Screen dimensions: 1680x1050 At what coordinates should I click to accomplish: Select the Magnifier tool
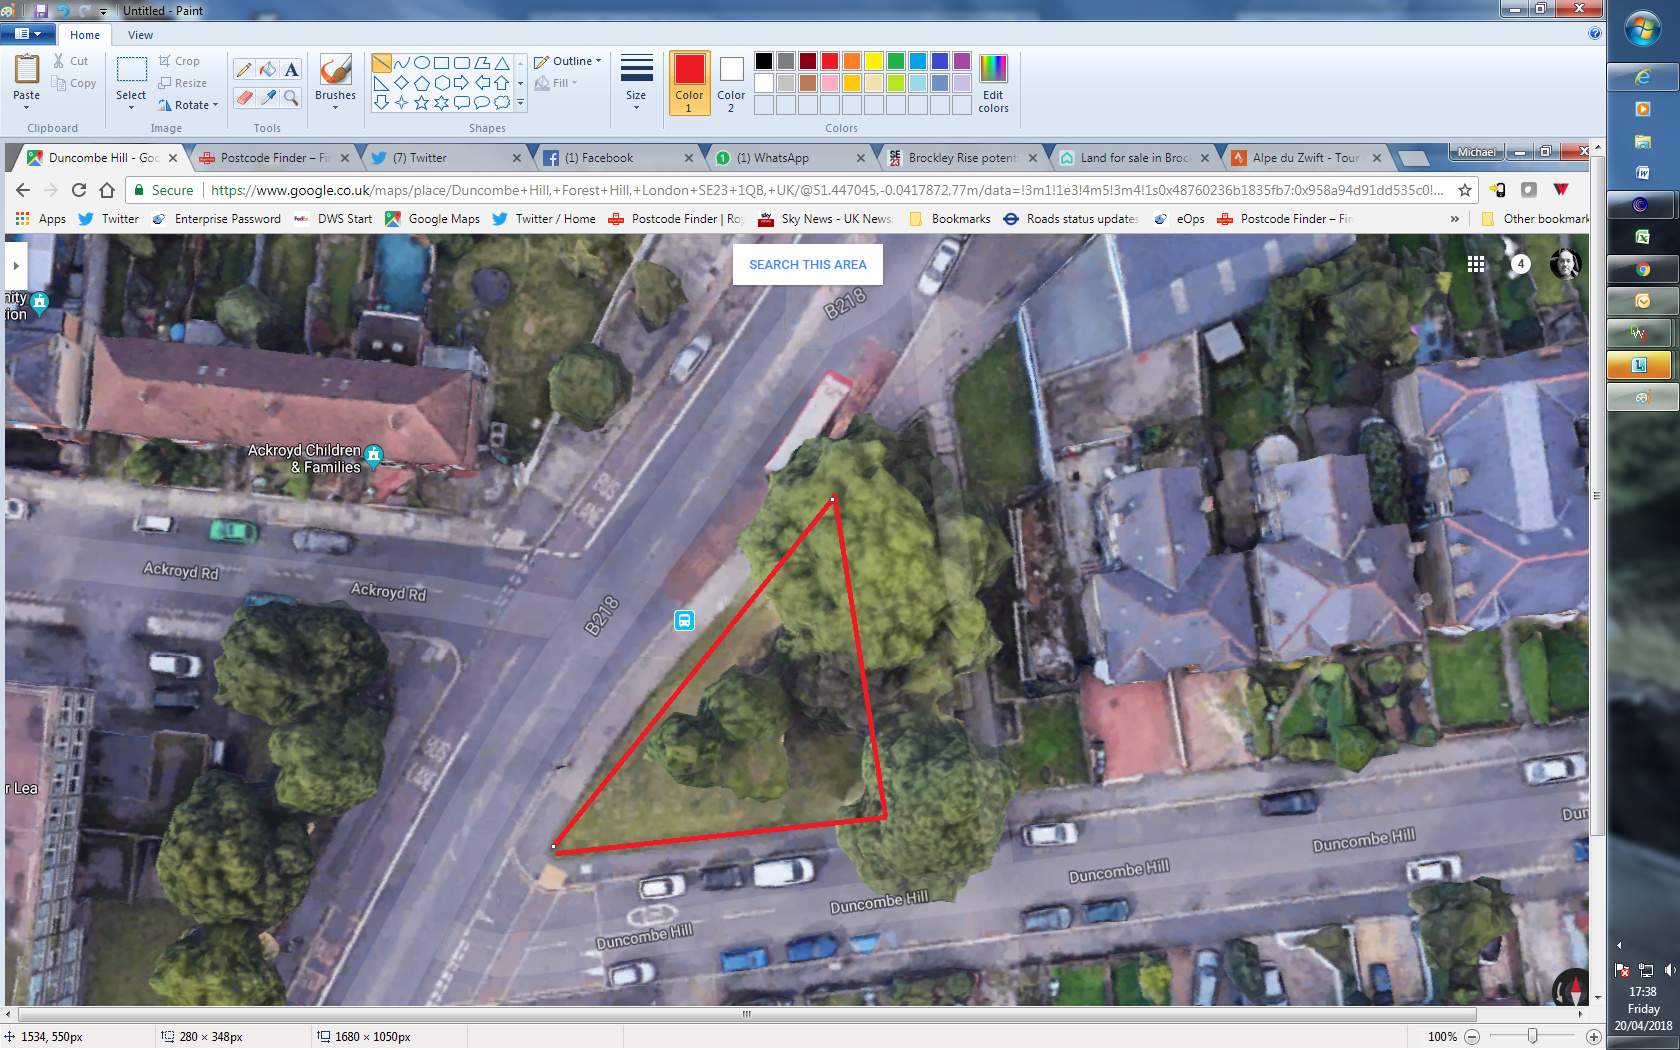pyautogui.click(x=291, y=97)
